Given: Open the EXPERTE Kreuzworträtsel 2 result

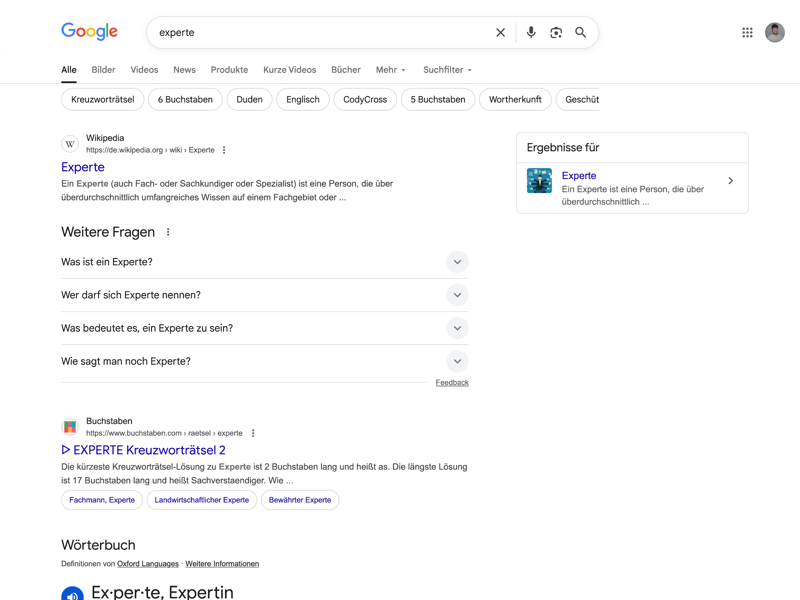Looking at the screenshot, I should tap(143, 451).
